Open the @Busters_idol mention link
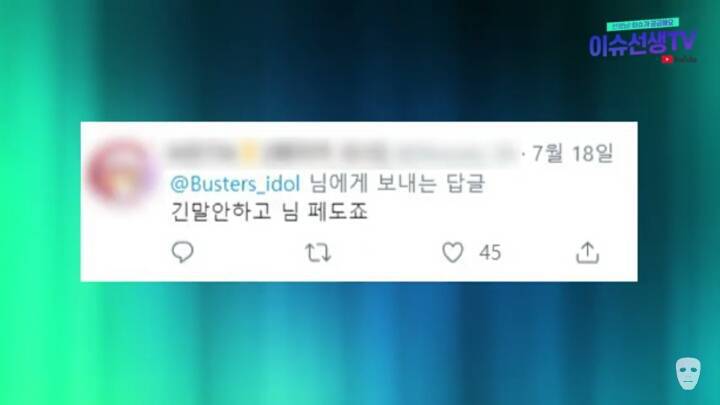 click(x=235, y=184)
